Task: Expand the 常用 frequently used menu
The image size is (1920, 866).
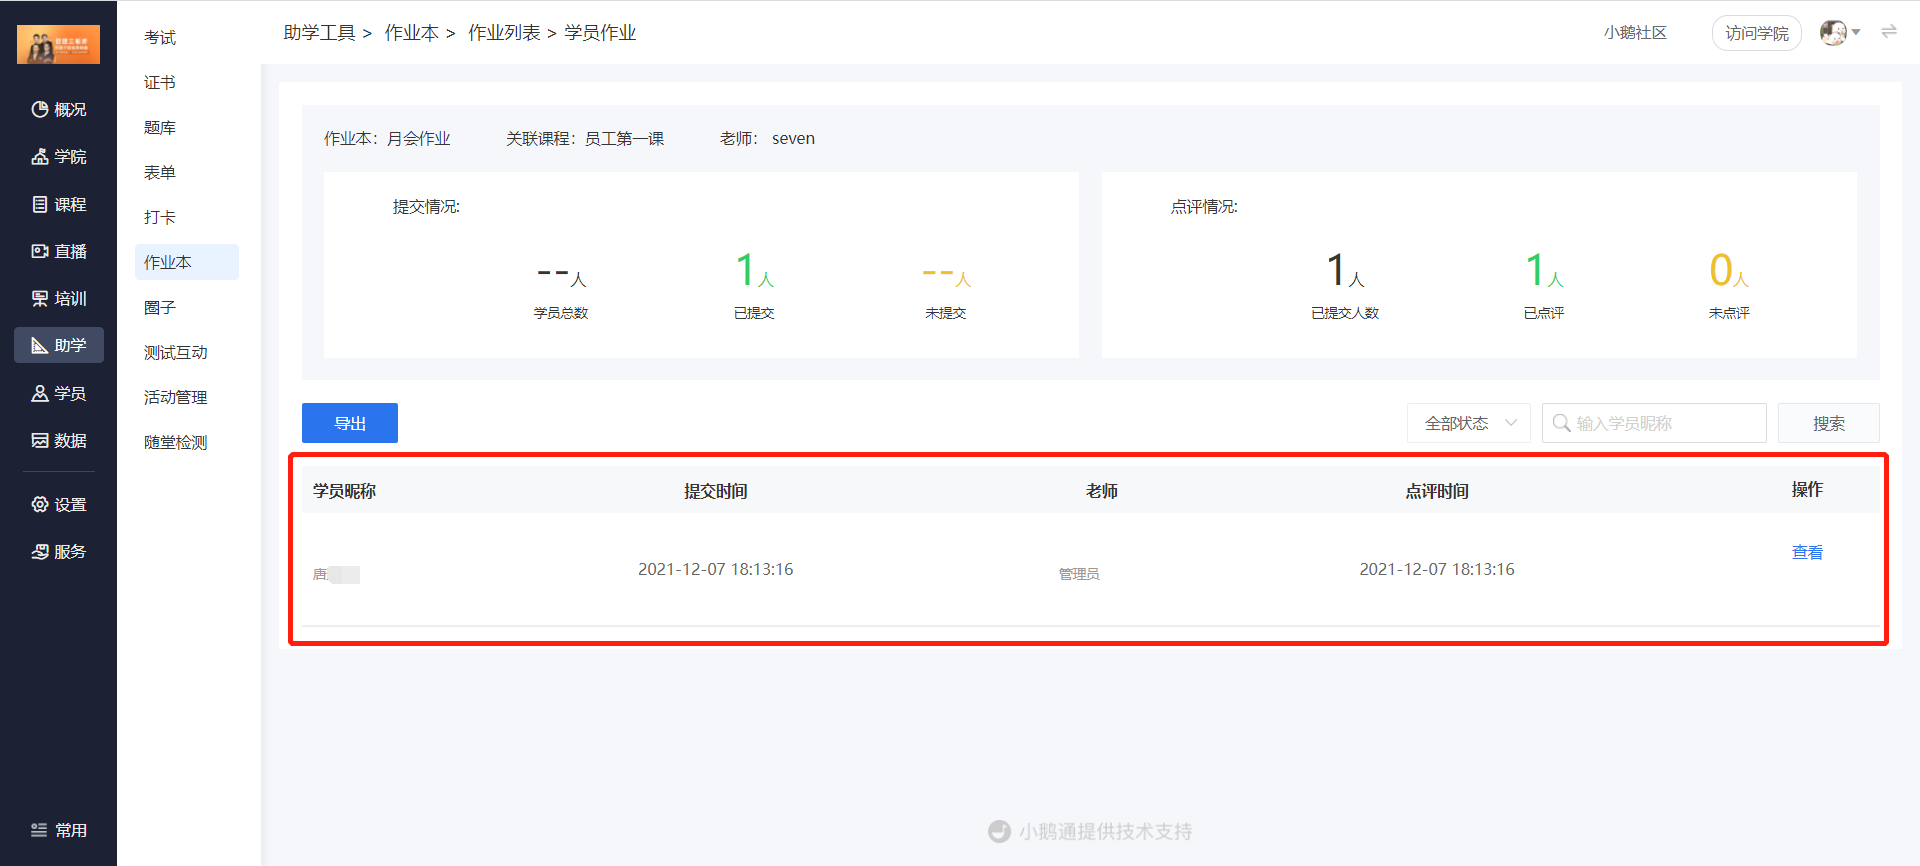Action: coord(58,830)
